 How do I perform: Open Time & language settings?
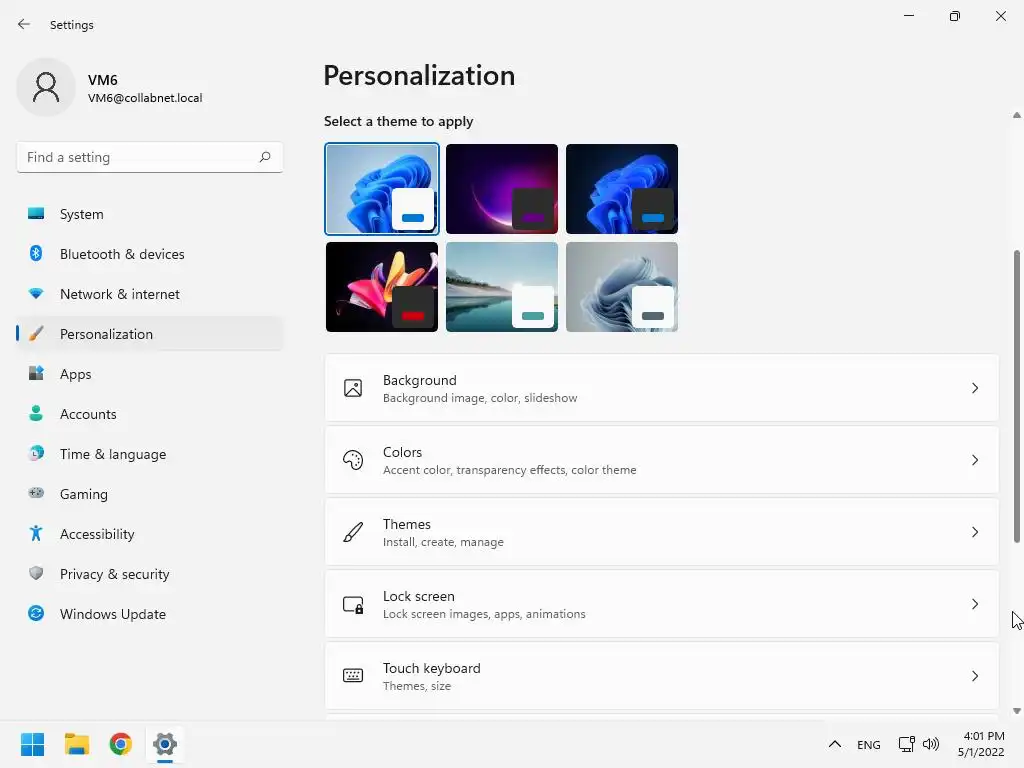pos(150,454)
